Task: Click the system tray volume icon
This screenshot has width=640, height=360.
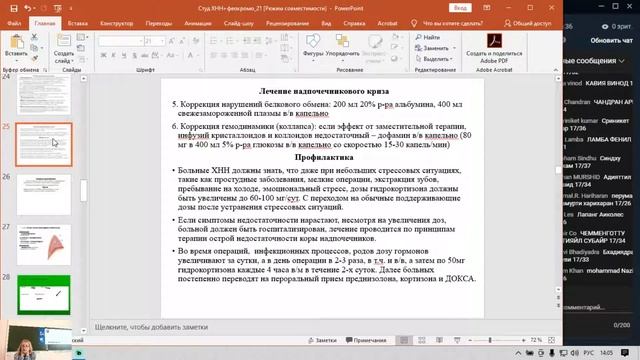Action: [x=575, y=353]
